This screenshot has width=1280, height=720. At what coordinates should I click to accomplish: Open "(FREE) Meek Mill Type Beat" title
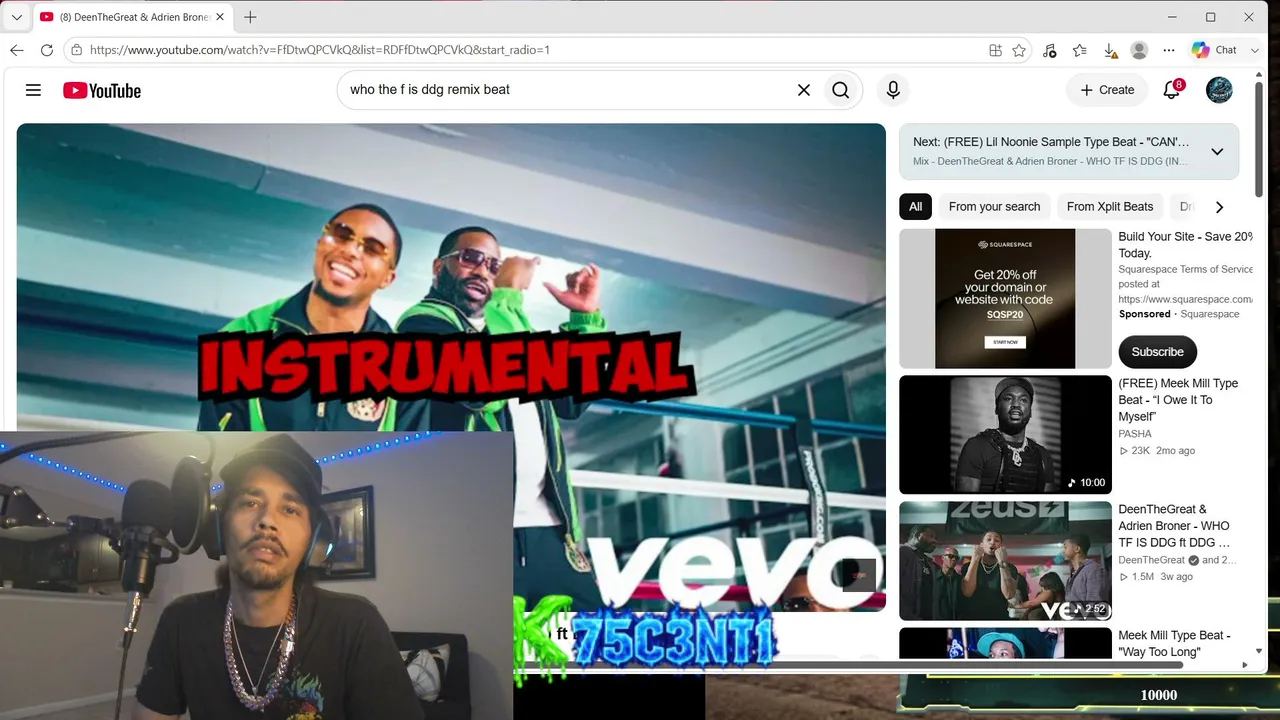point(1178,400)
